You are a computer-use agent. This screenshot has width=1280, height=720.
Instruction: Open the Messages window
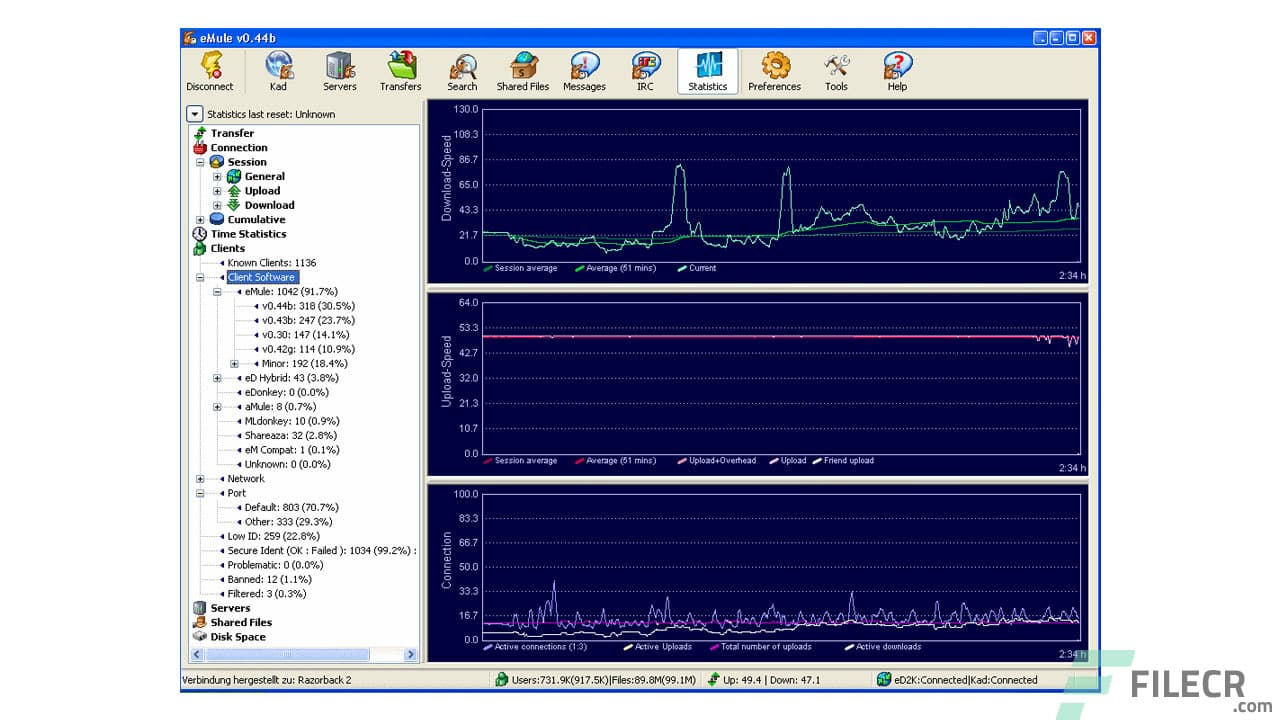click(x=583, y=70)
